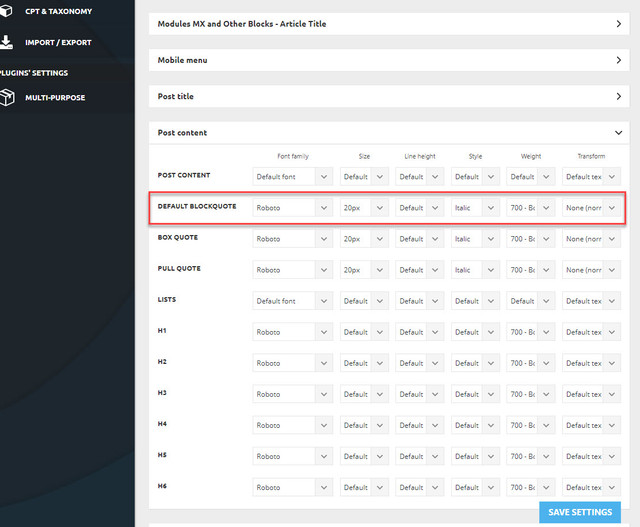The width and height of the screenshot is (640, 527).
Task: Open H6 style dropdown
Action: [x=475, y=487]
